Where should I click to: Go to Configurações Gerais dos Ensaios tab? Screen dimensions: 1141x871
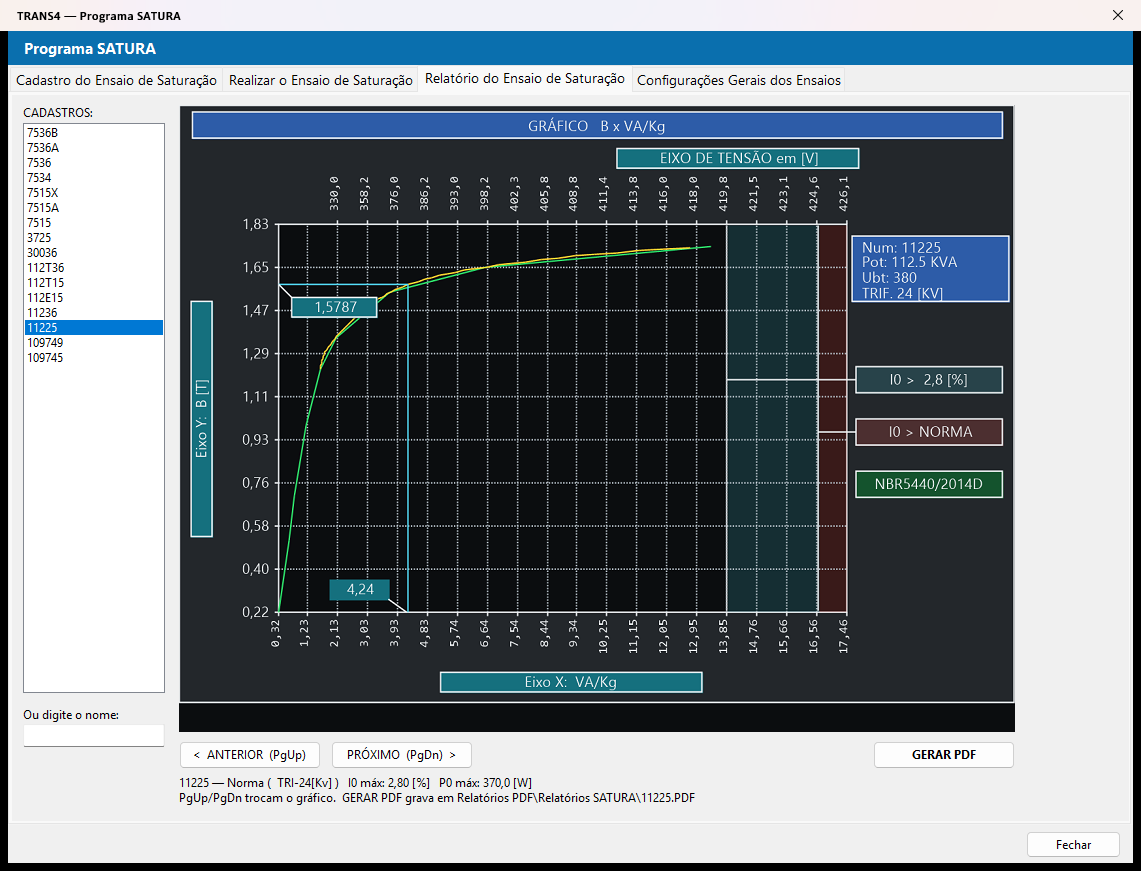tap(739, 80)
